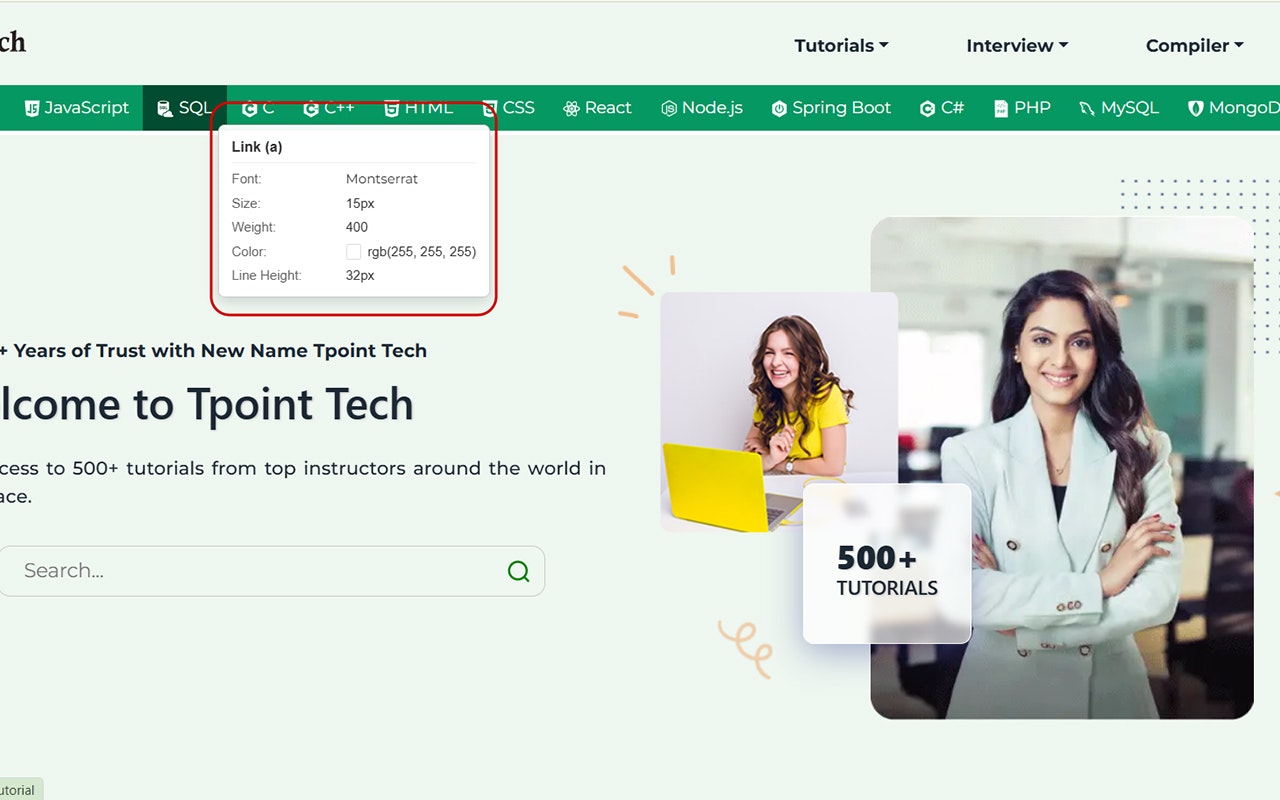Open the SQL tutorial tab
The width and height of the screenshot is (1280, 800).
point(185,108)
